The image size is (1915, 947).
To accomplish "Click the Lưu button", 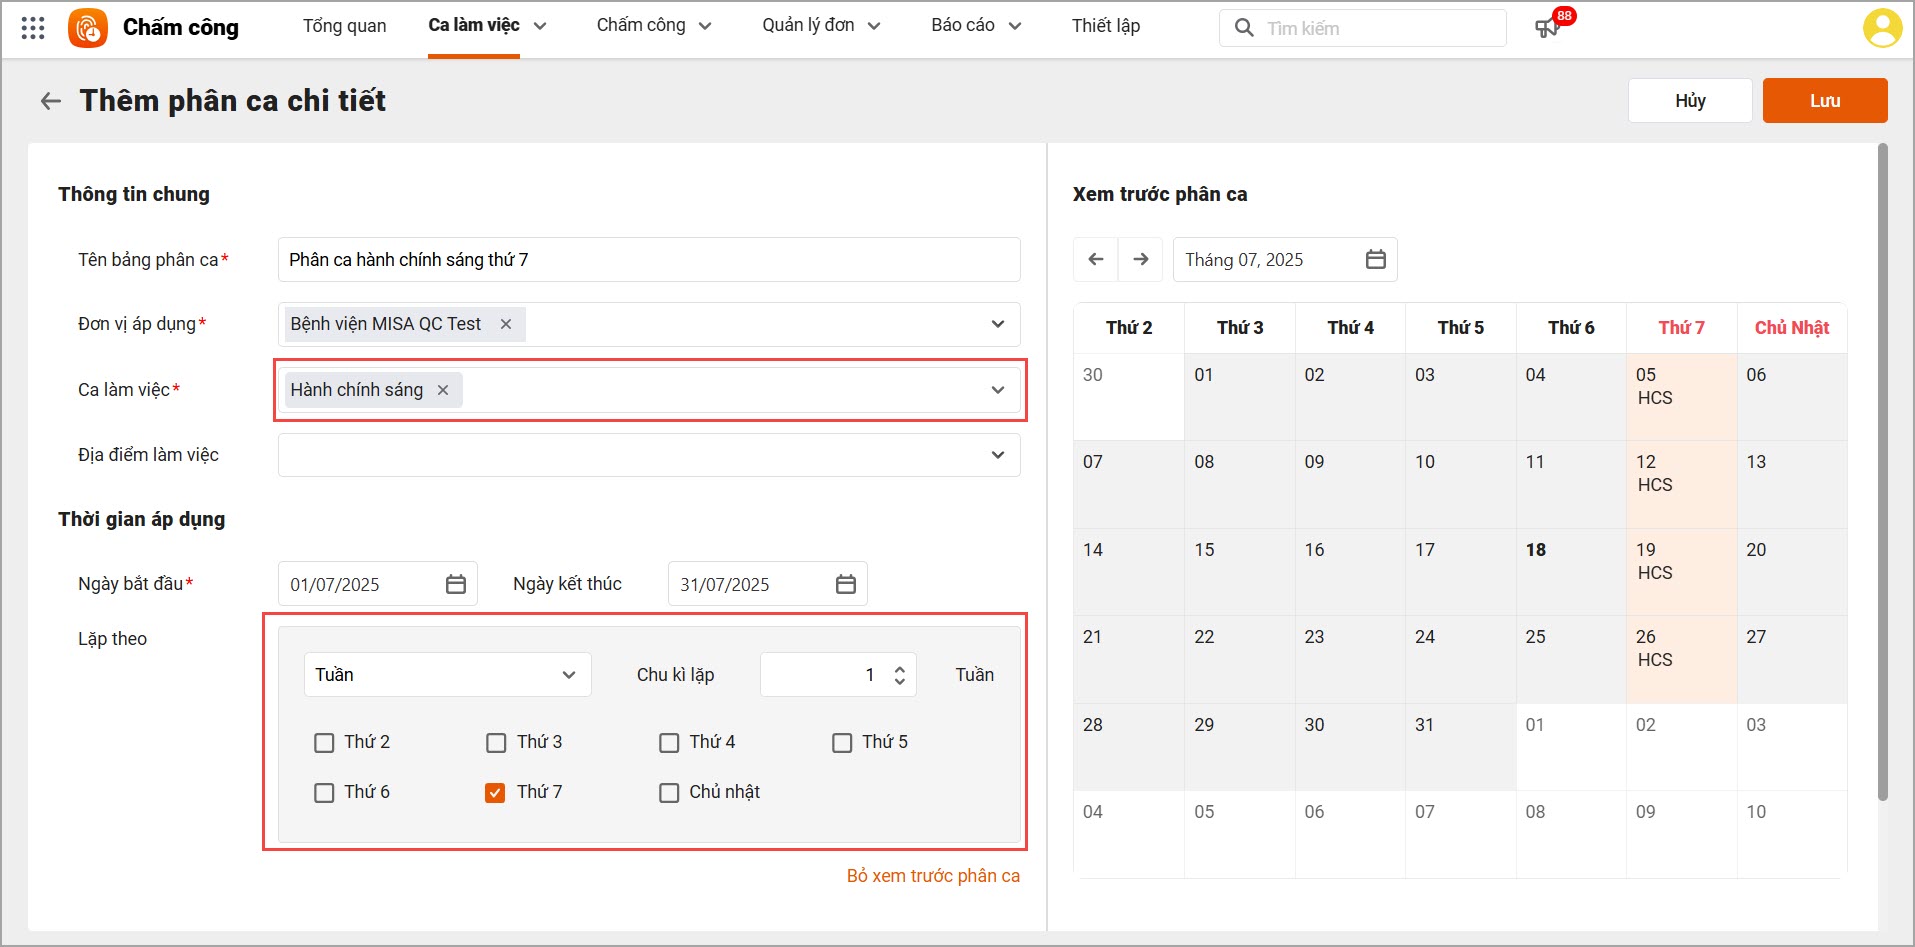I will (x=1824, y=101).
